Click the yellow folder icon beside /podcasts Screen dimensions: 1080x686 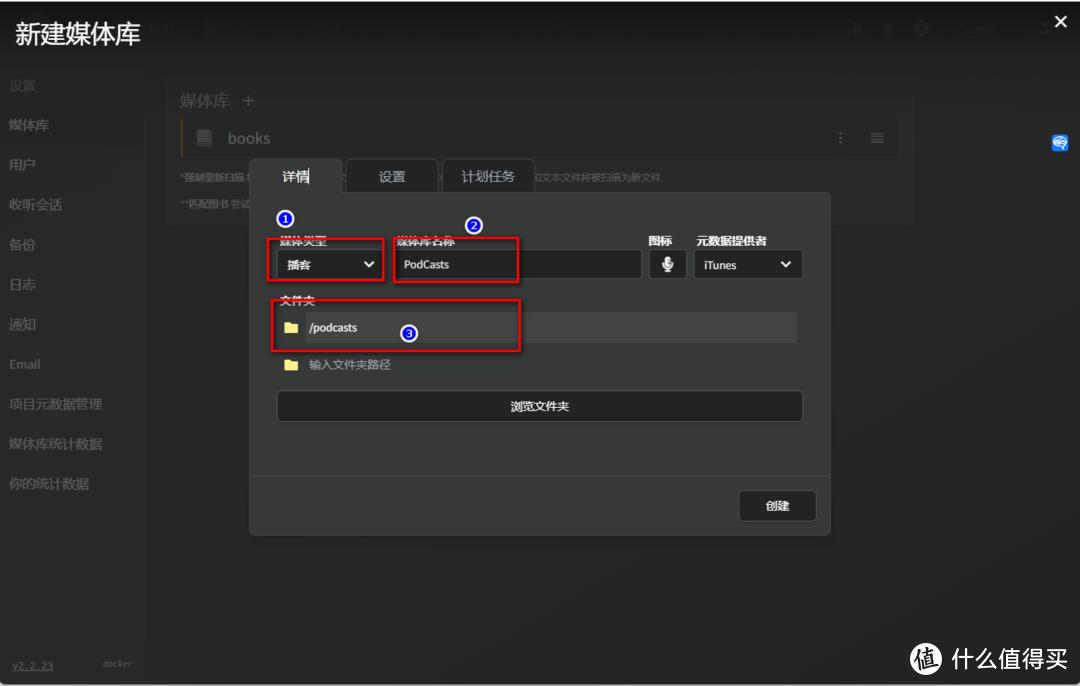coord(291,327)
